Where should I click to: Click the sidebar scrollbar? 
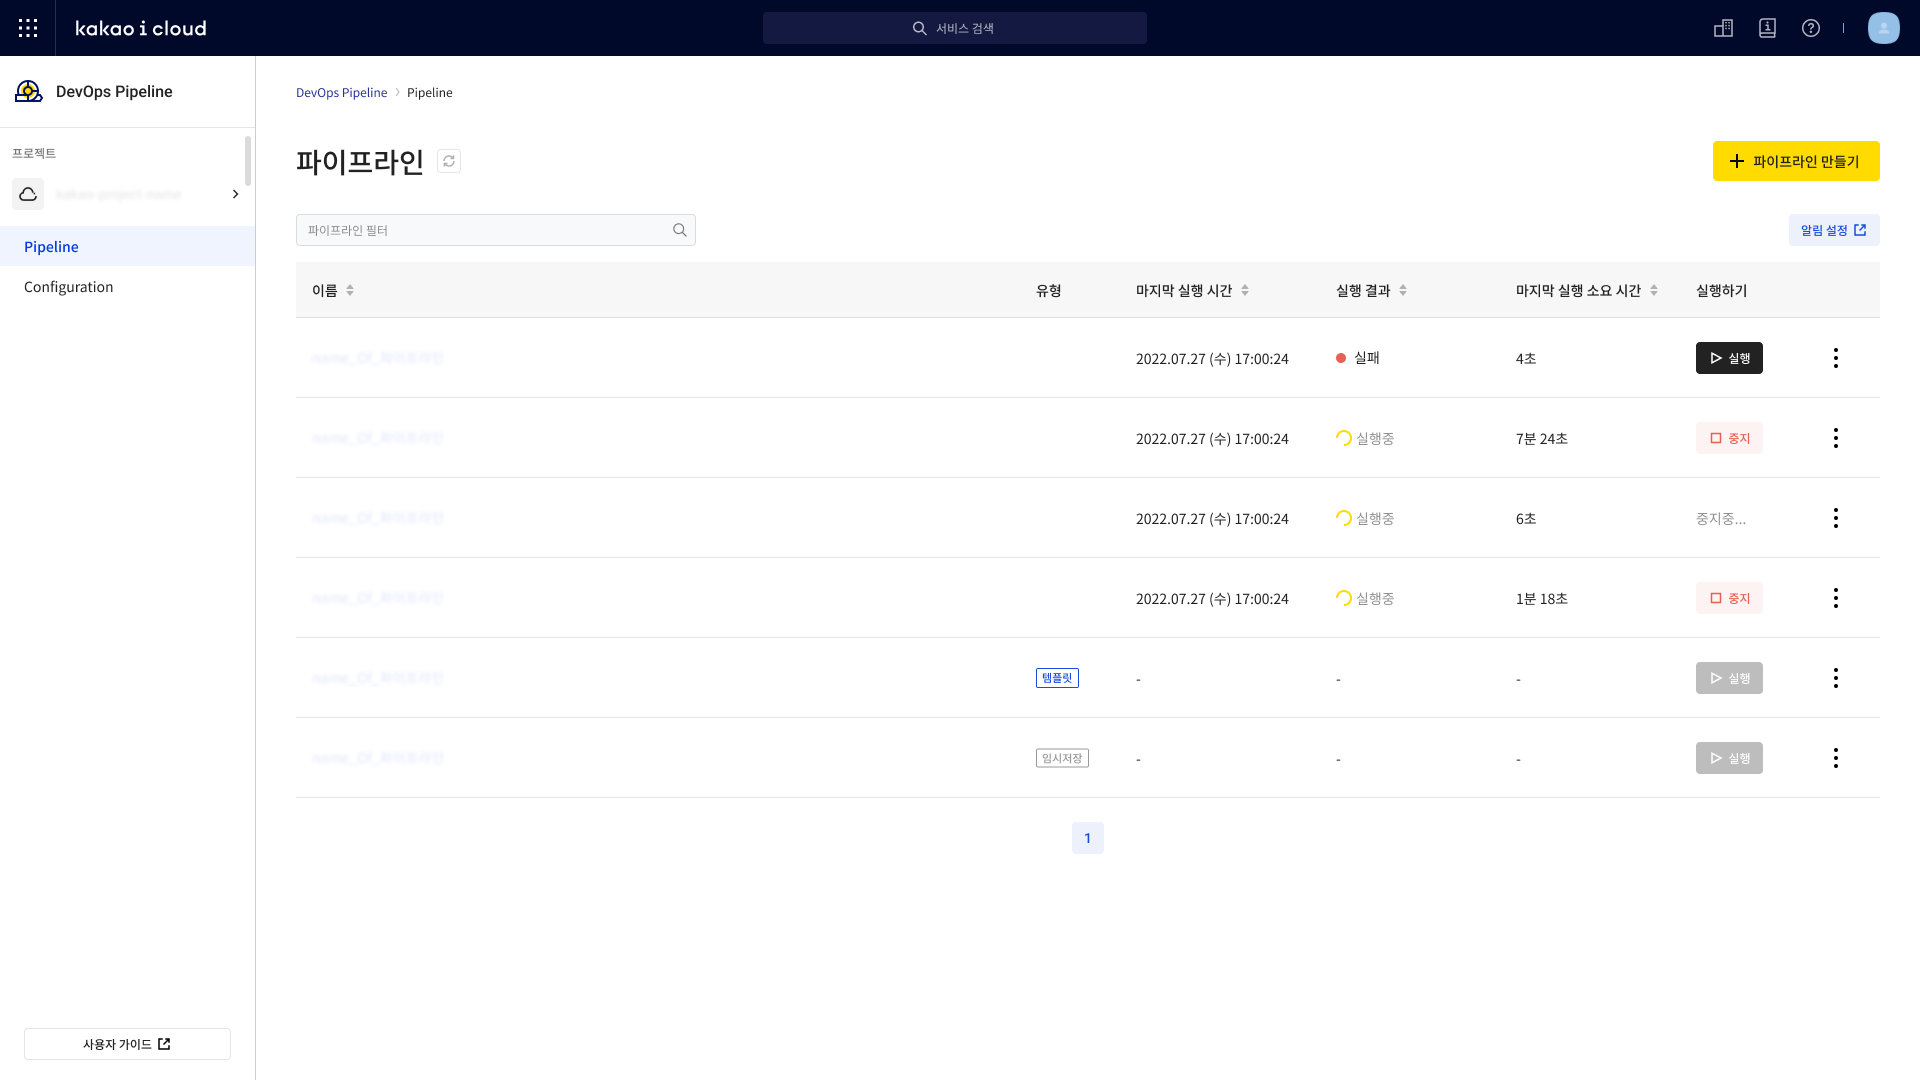pyautogui.click(x=248, y=161)
